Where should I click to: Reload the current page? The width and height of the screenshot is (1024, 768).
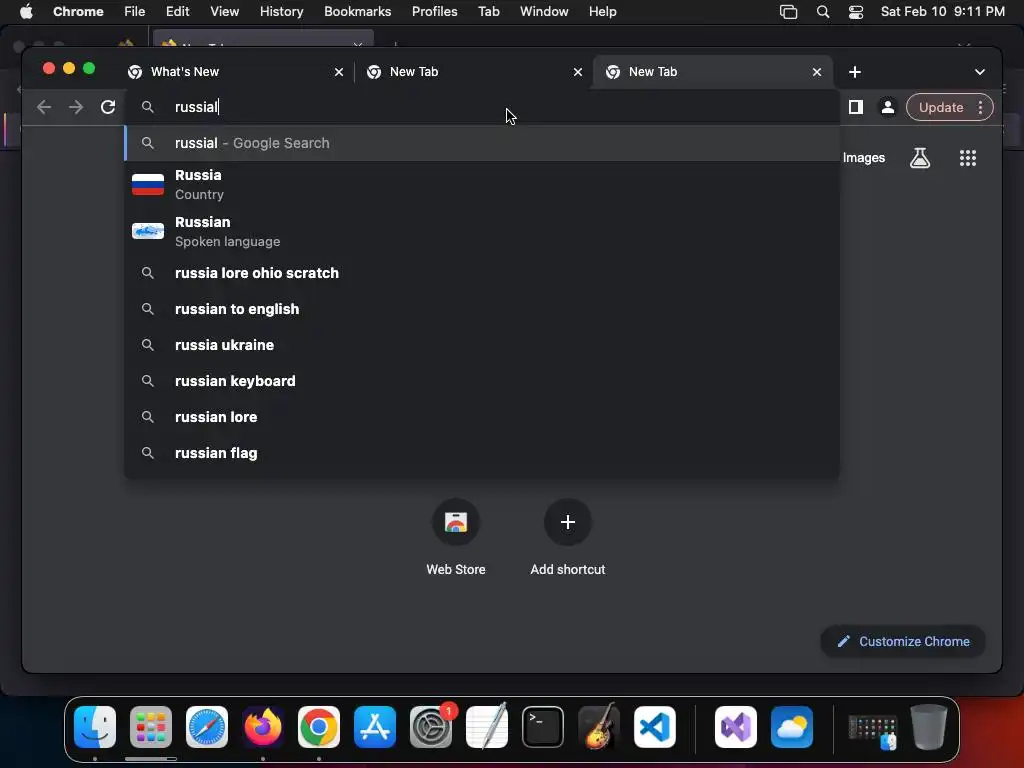pos(108,107)
